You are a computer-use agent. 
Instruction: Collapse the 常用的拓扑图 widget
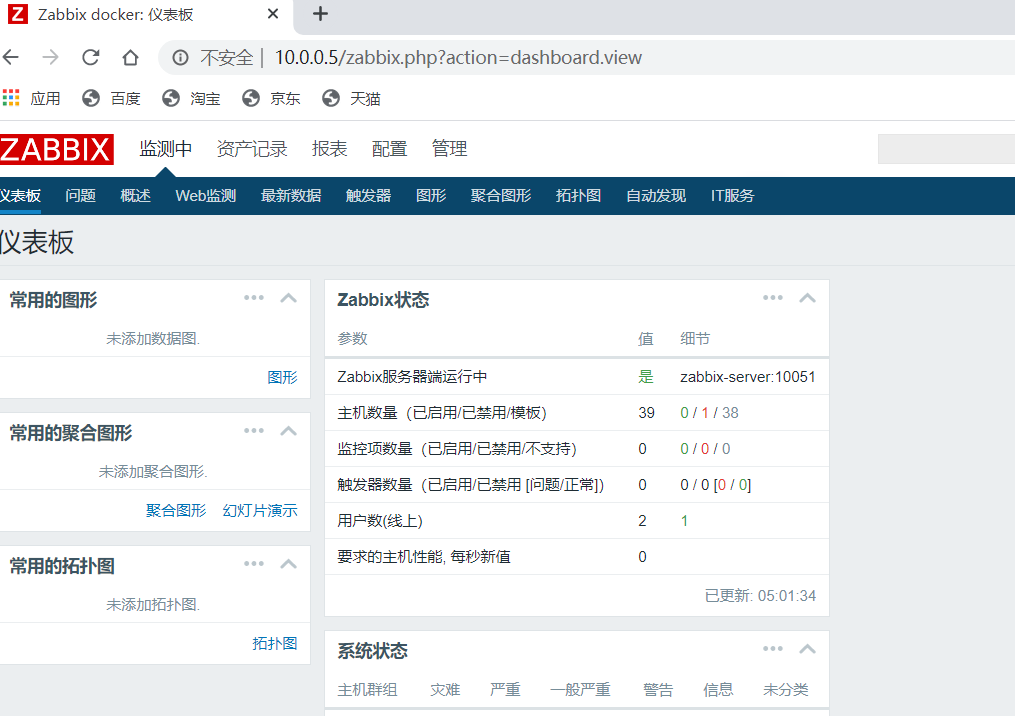[x=289, y=565]
